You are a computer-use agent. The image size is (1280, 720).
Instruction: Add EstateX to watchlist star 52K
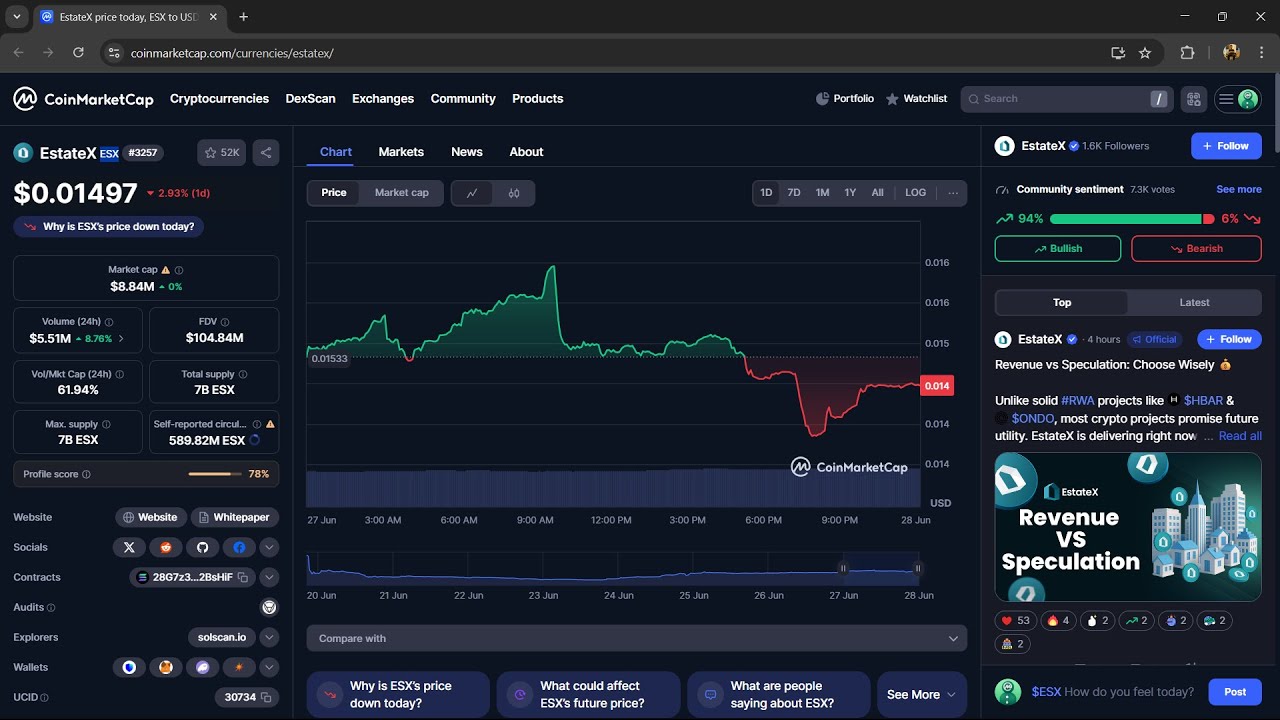point(222,153)
